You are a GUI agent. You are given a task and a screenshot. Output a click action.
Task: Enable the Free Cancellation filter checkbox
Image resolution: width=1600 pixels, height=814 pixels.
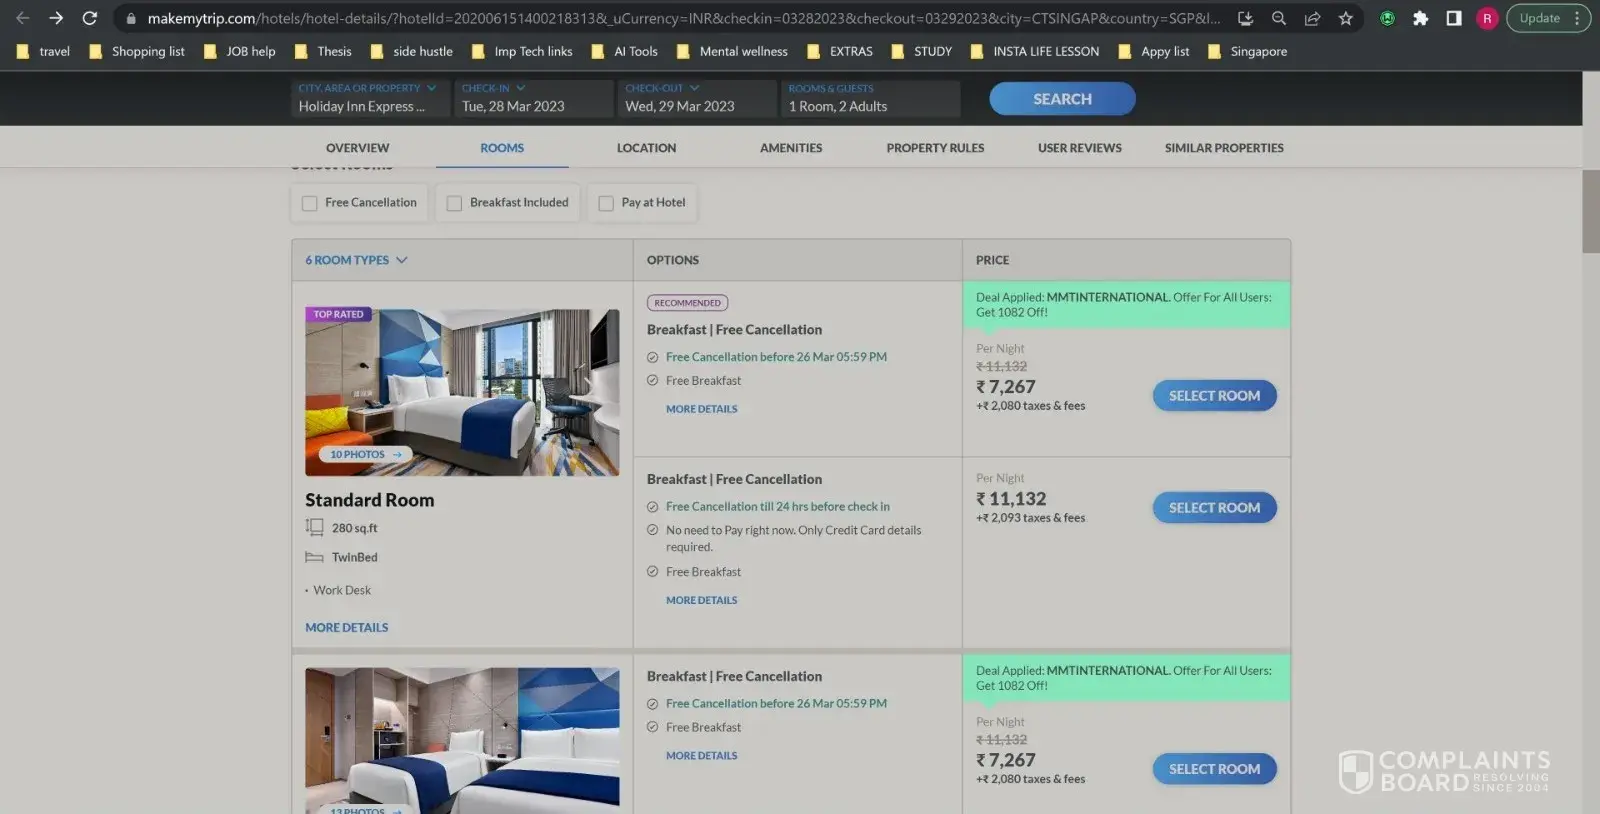coord(310,203)
